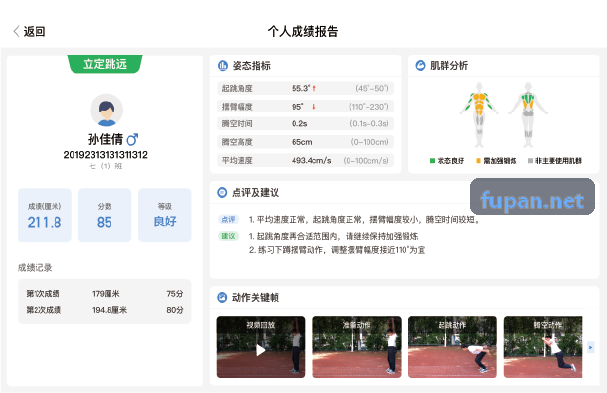607x393 pixels.
Task: Open the 起跳动作 keyframe thumbnail
Action: [x=452, y=347]
